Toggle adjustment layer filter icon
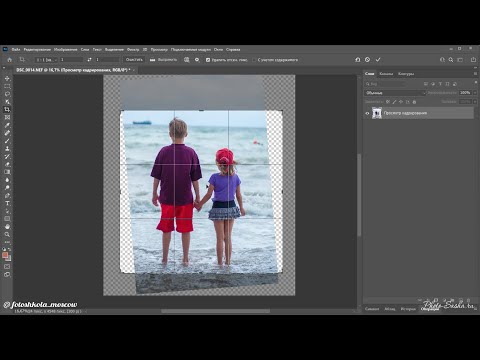This screenshot has width=480, height=360. (433, 84)
